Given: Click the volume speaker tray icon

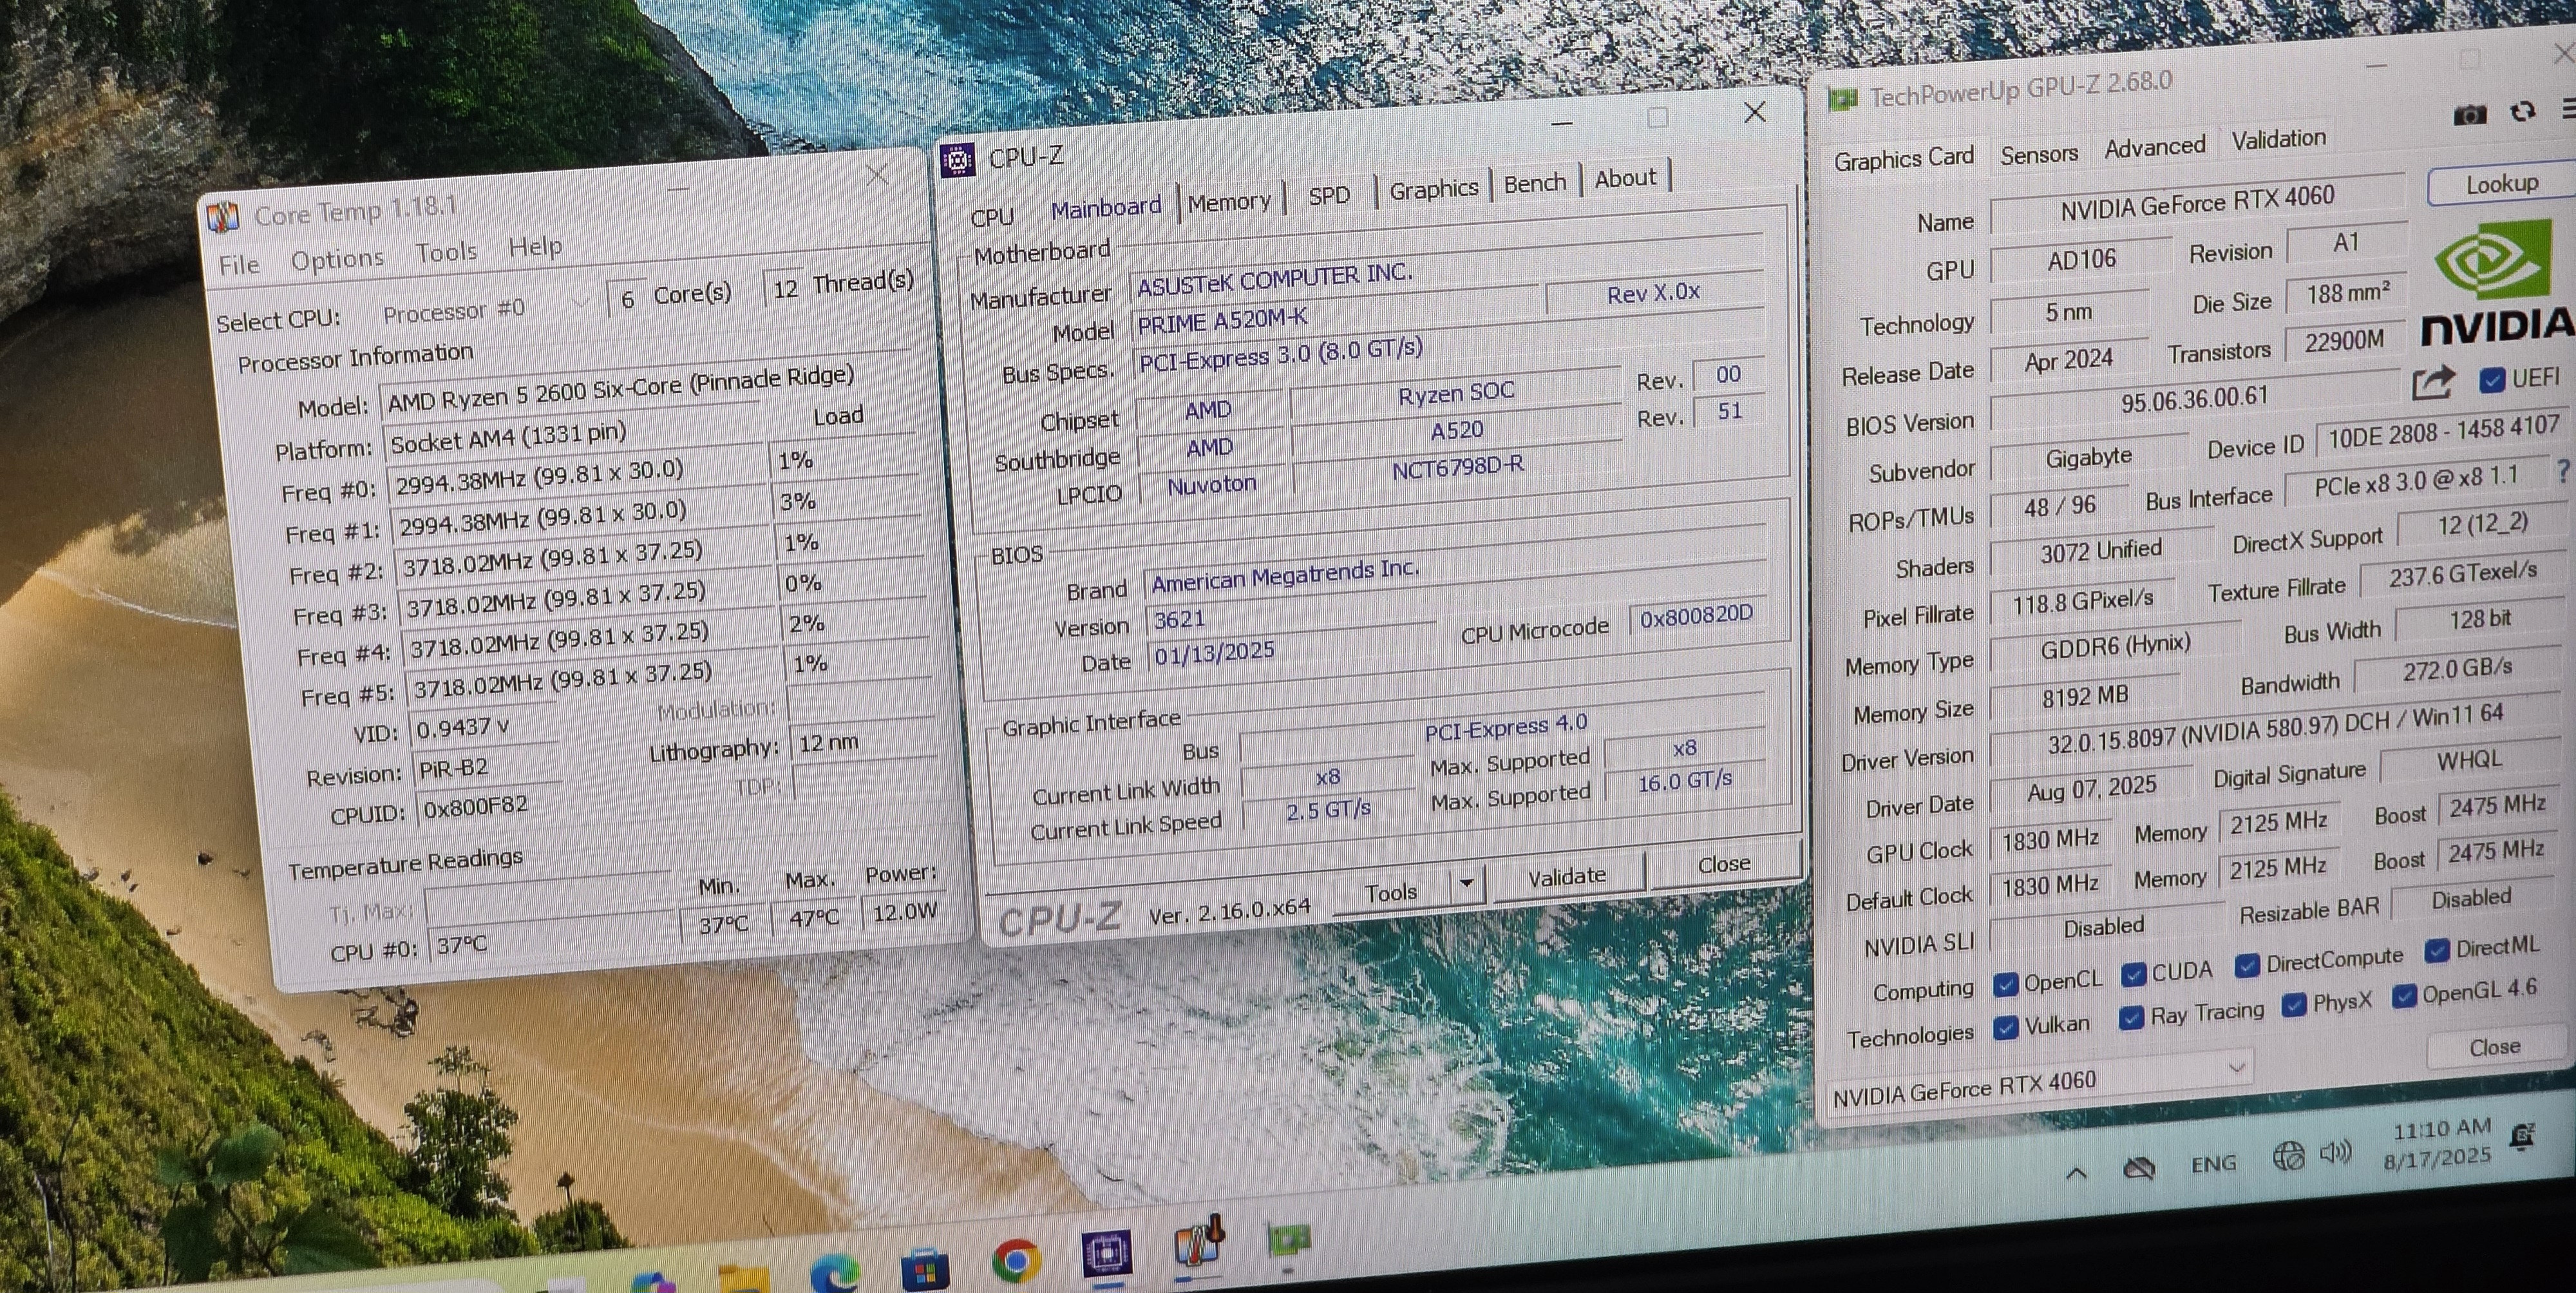Looking at the screenshot, I should 2336,1153.
